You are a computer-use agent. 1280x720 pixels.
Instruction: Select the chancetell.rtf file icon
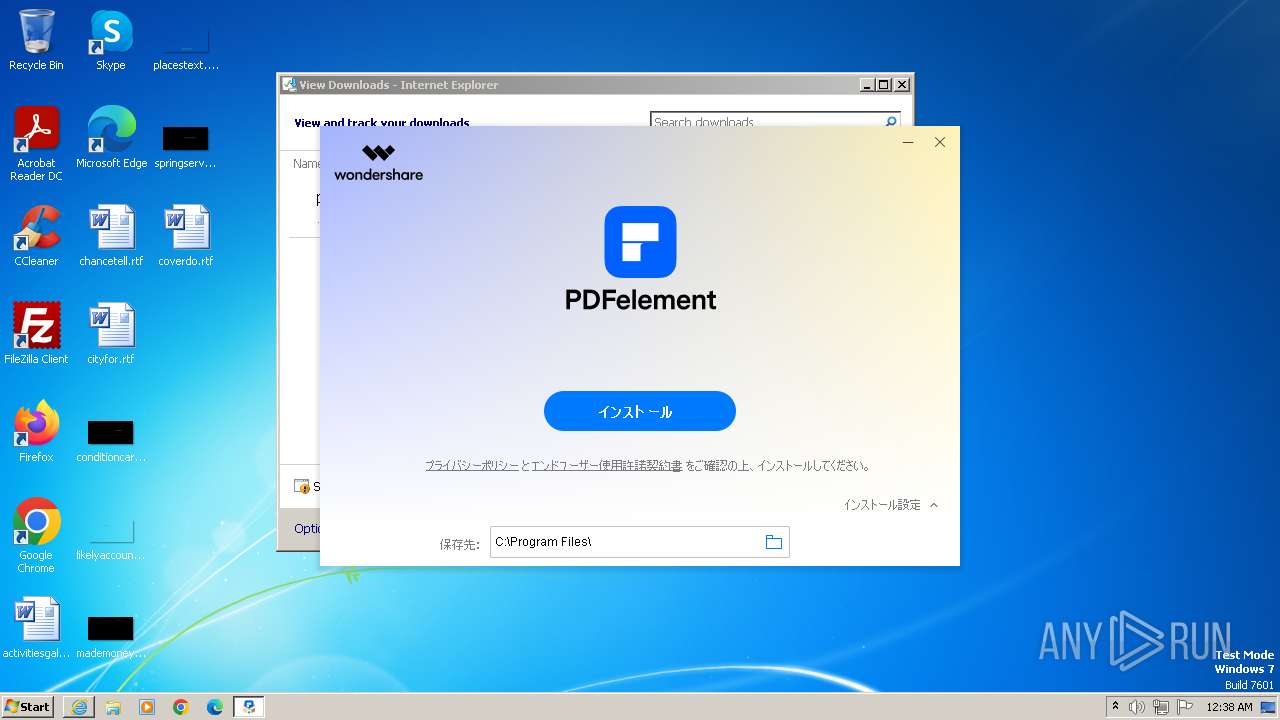coord(111,236)
